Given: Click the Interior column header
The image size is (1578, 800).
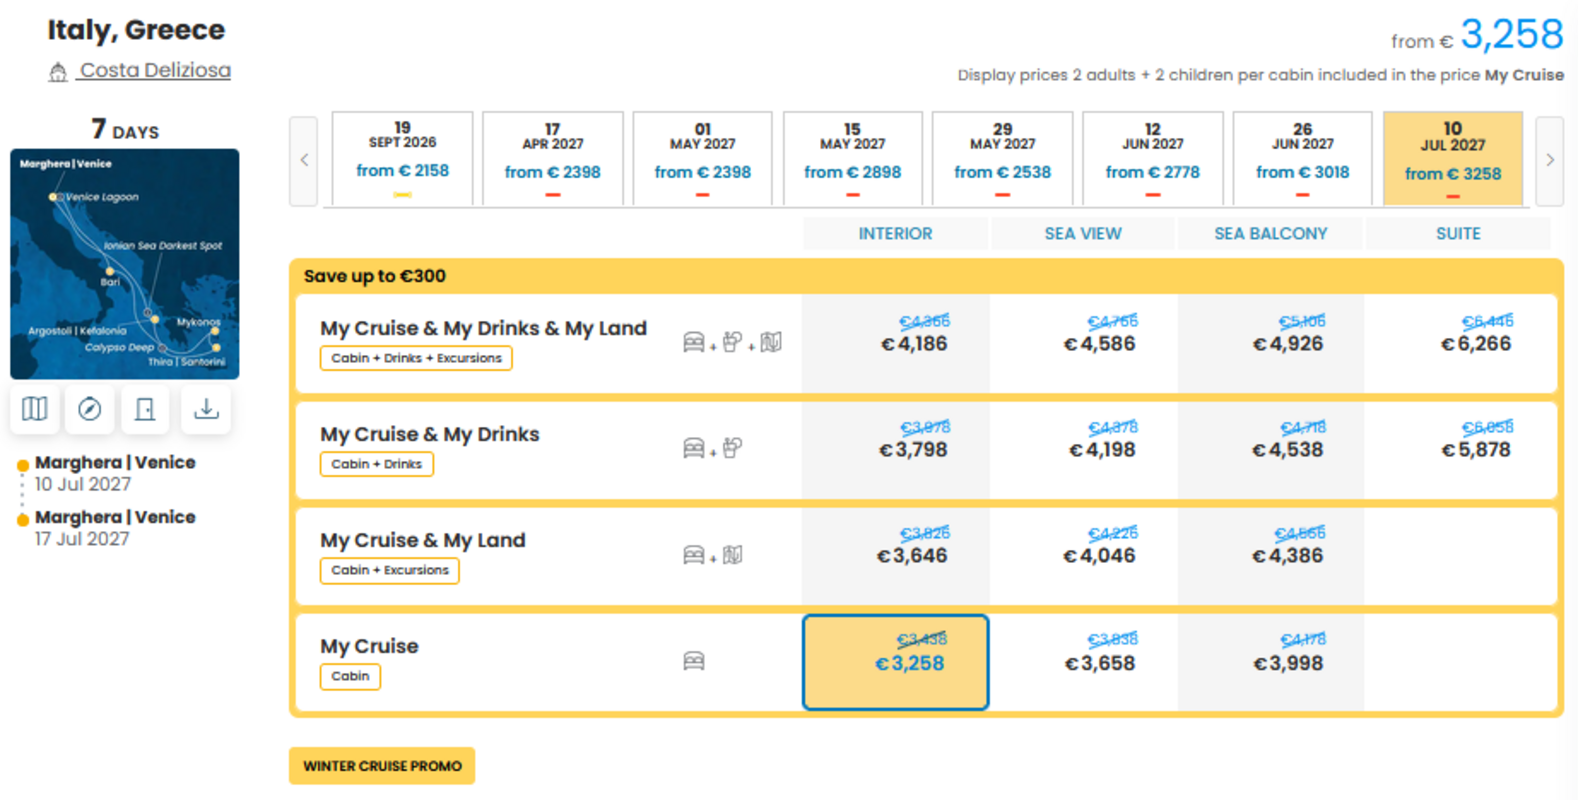Looking at the screenshot, I should click(895, 233).
